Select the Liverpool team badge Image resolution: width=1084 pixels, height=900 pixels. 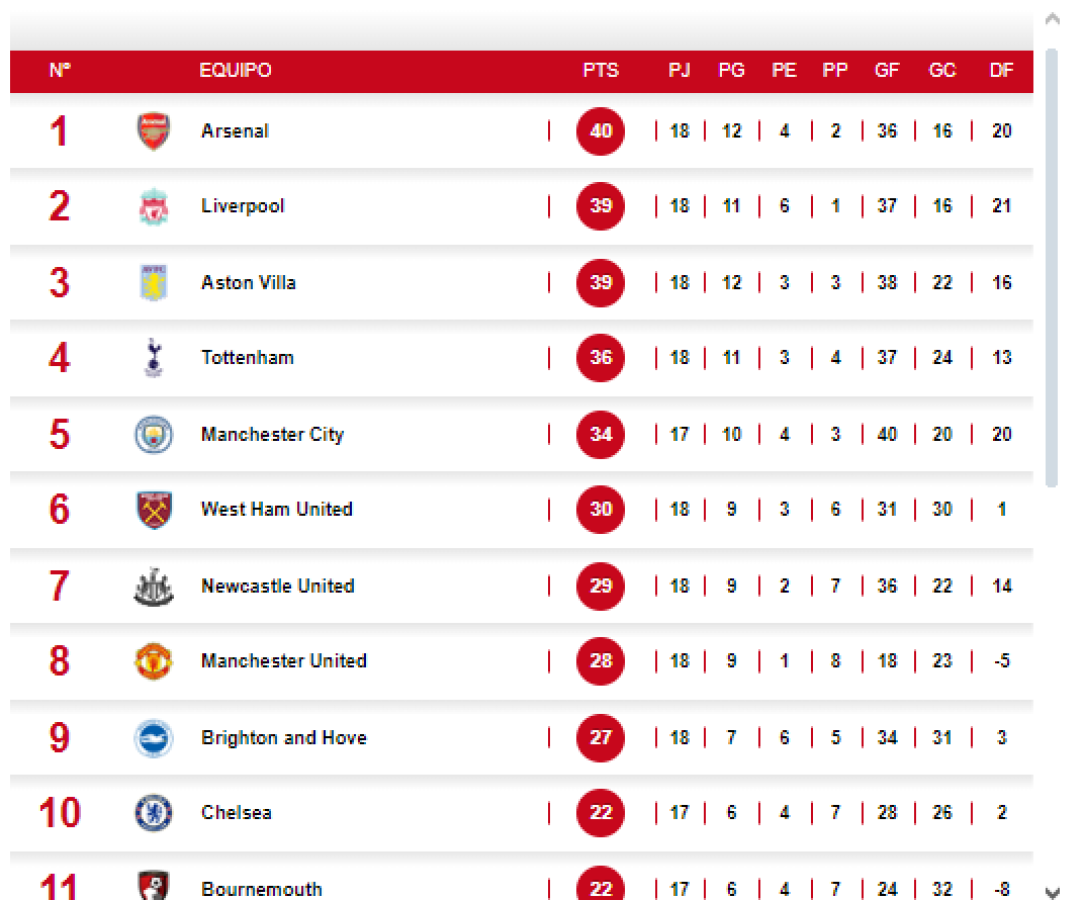(152, 206)
